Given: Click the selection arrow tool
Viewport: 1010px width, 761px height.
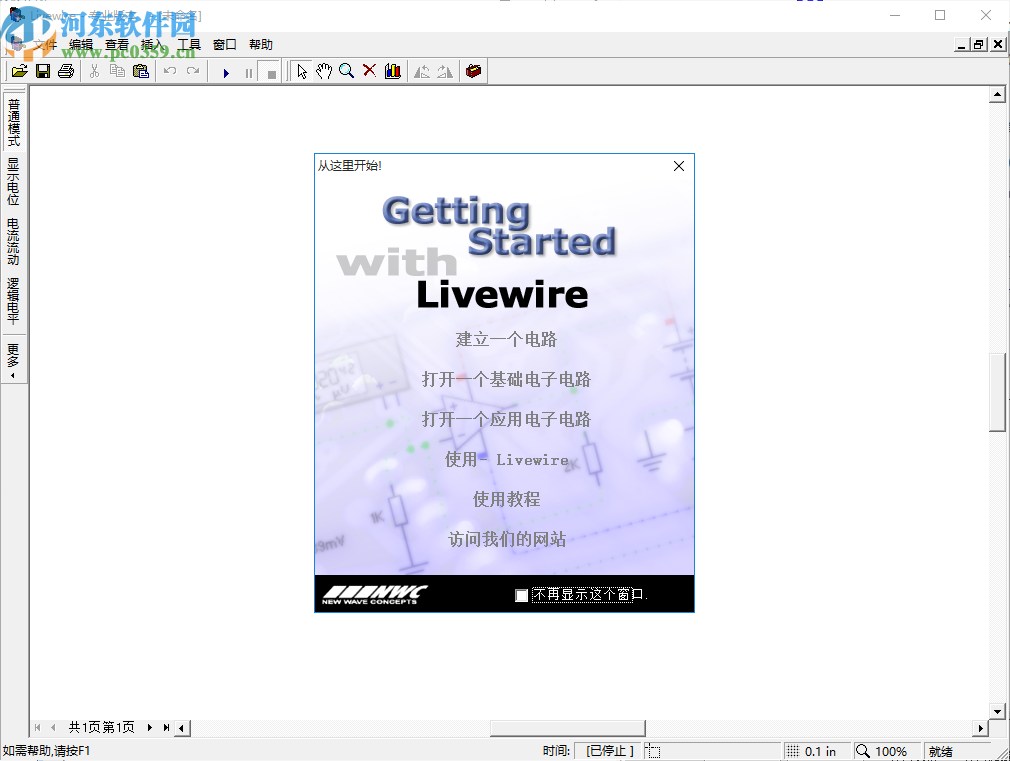Looking at the screenshot, I should pos(303,70).
